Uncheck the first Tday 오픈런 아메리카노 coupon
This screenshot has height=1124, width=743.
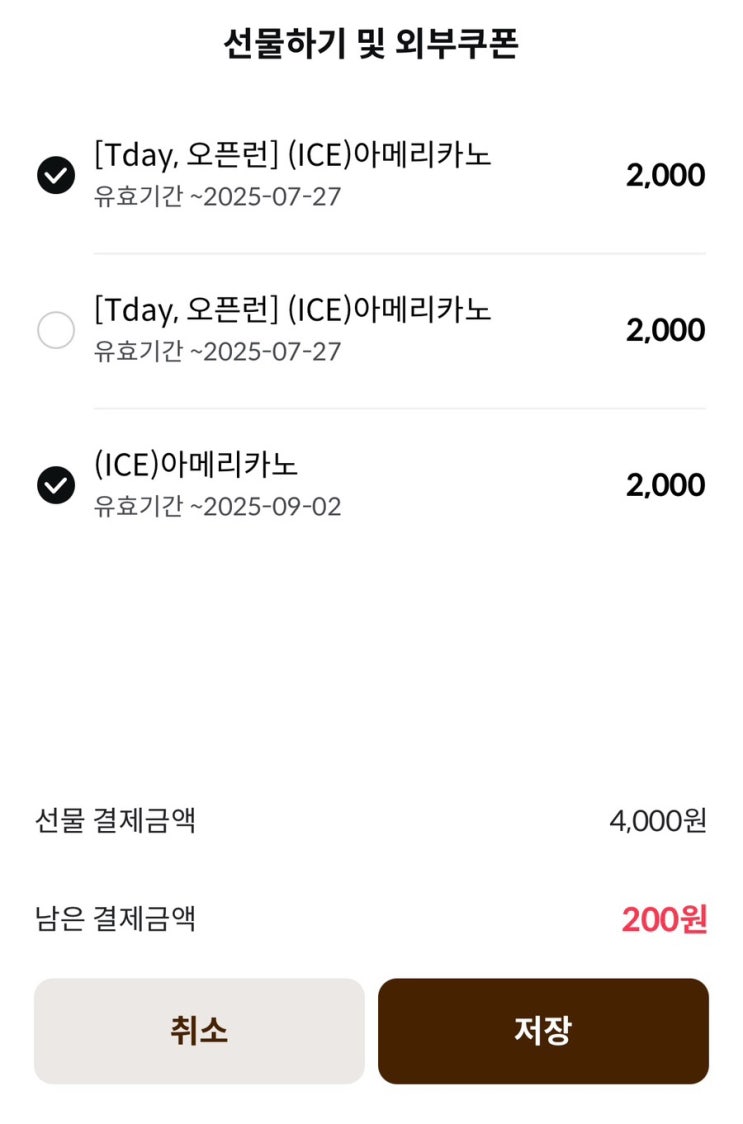click(56, 176)
